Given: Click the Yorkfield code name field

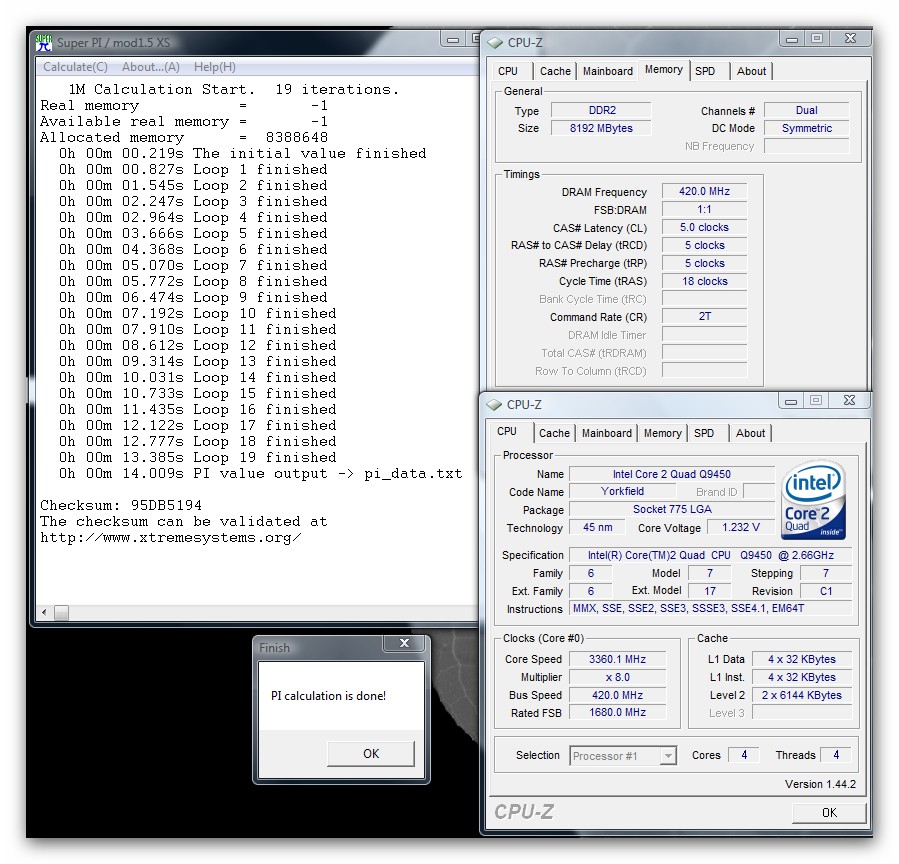Looking at the screenshot, I should point(622,491).
